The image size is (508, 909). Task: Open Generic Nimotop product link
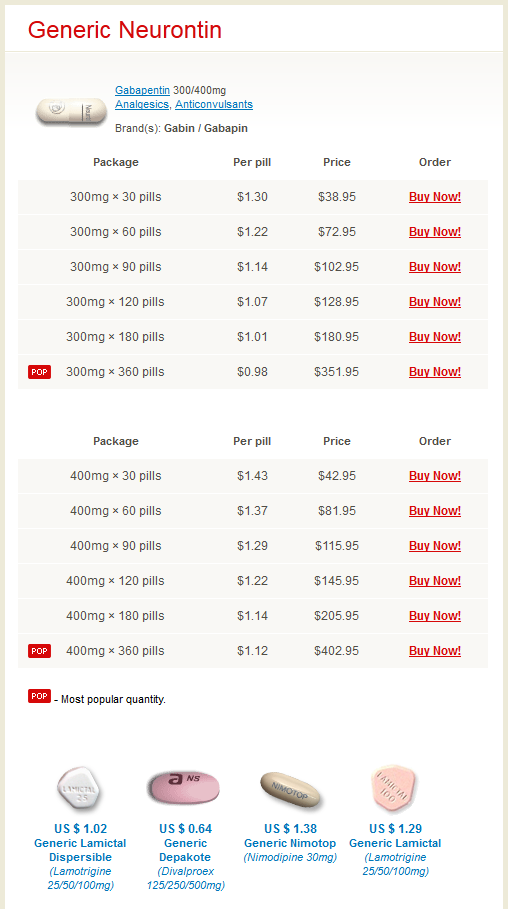click(x=290, y=843)
